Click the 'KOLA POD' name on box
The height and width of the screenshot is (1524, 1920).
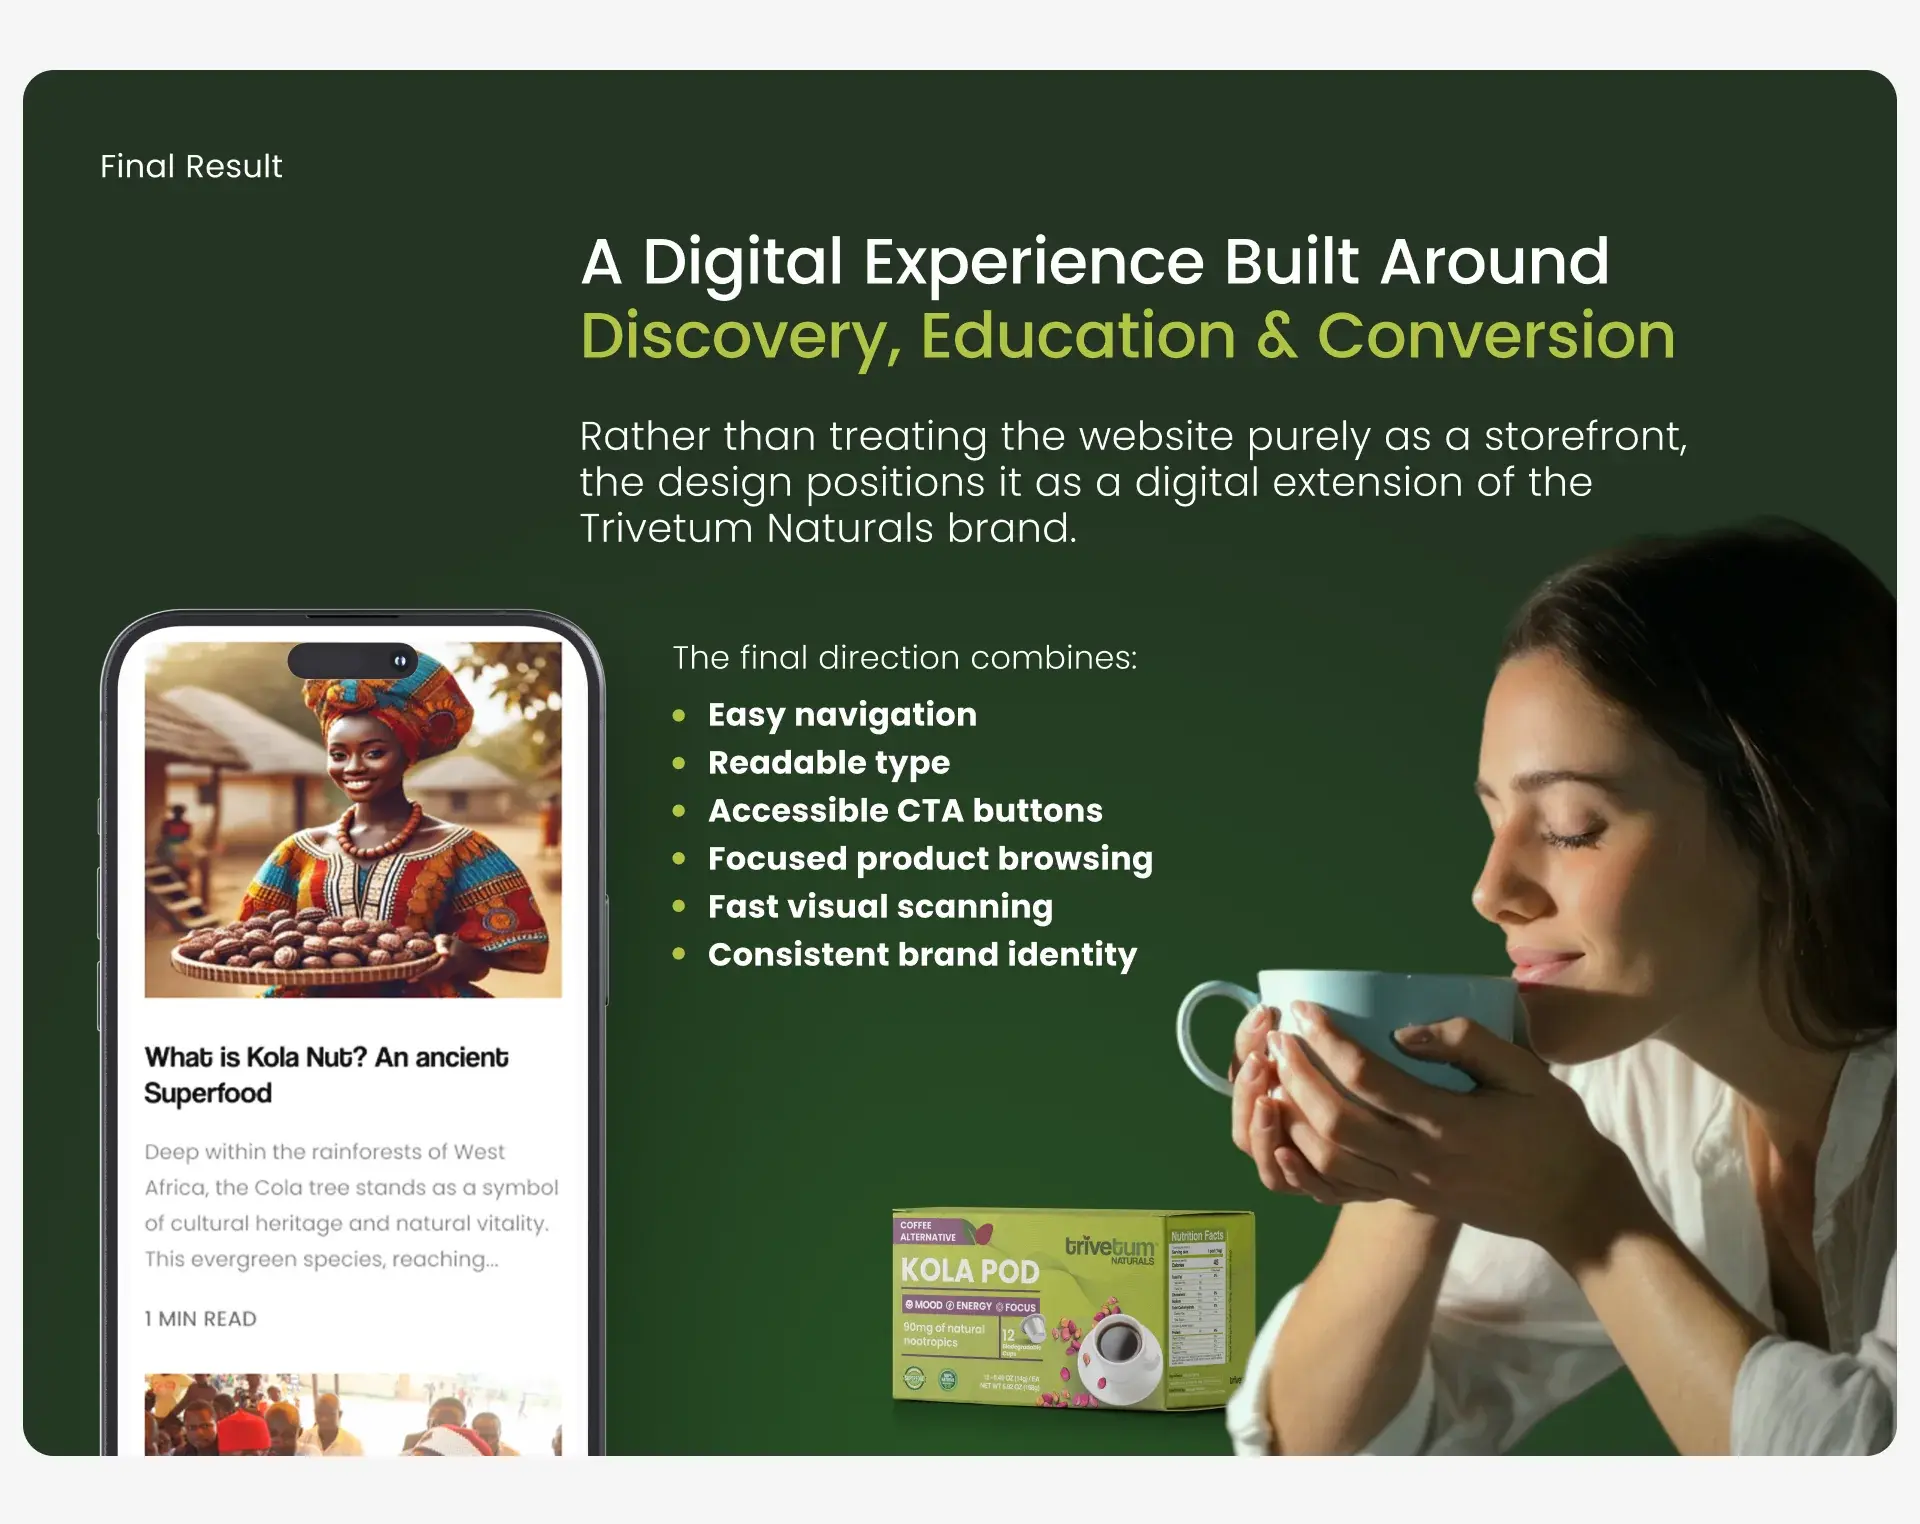(969, 1271)
